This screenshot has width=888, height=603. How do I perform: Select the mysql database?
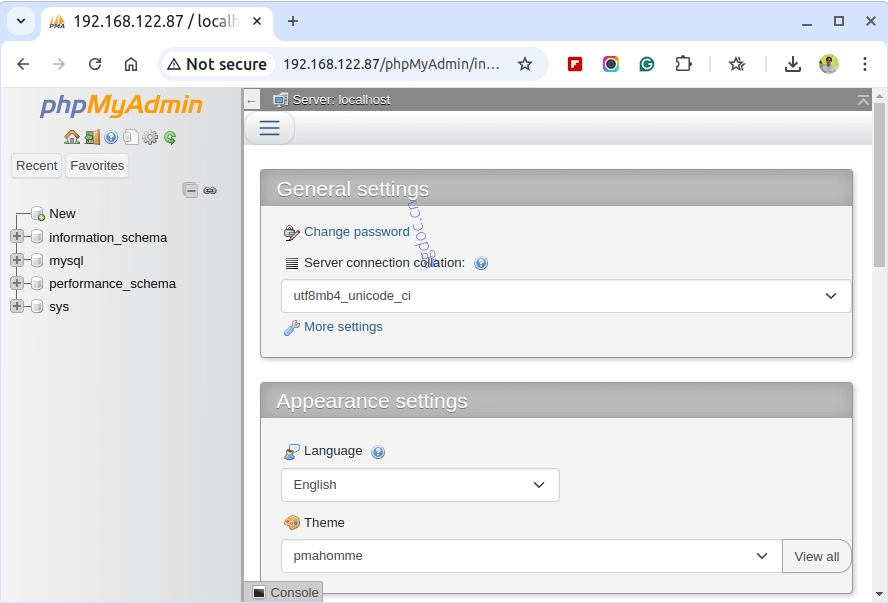[x=66, y=261]
